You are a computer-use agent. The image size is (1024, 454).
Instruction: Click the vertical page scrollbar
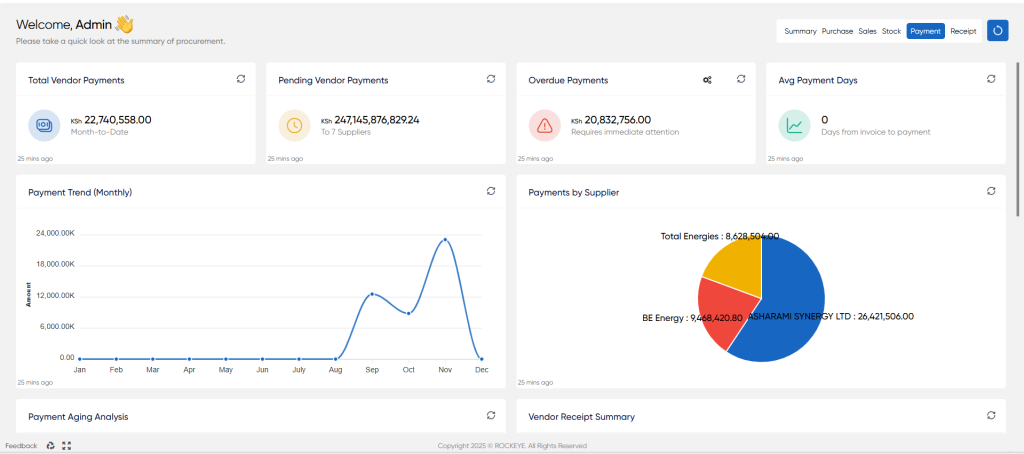pyautogui.click(x=1017, y=139)
